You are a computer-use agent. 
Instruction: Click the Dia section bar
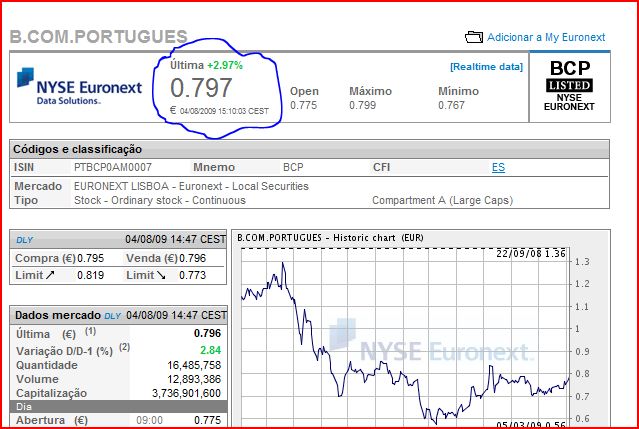[118, 407]
